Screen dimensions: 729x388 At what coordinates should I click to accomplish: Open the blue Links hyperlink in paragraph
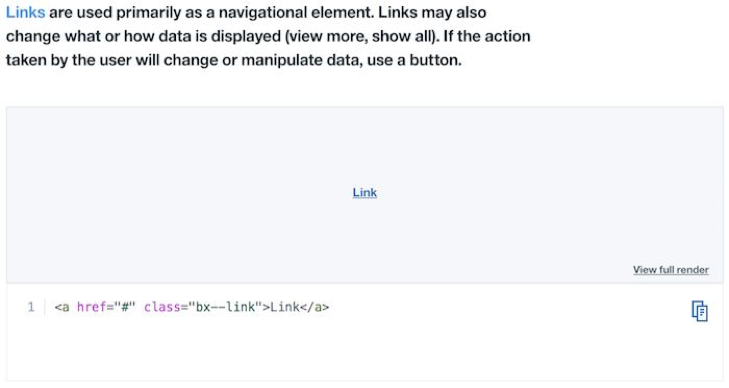(26, 13)
